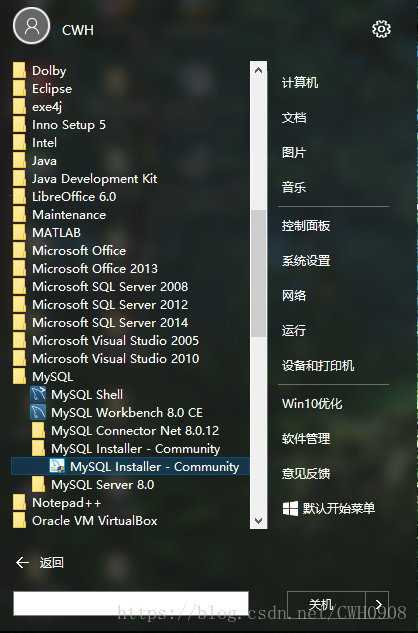Click the MATLAB folder icon
418x633 pixels.
pyautogui.click(x=19, y=233)
